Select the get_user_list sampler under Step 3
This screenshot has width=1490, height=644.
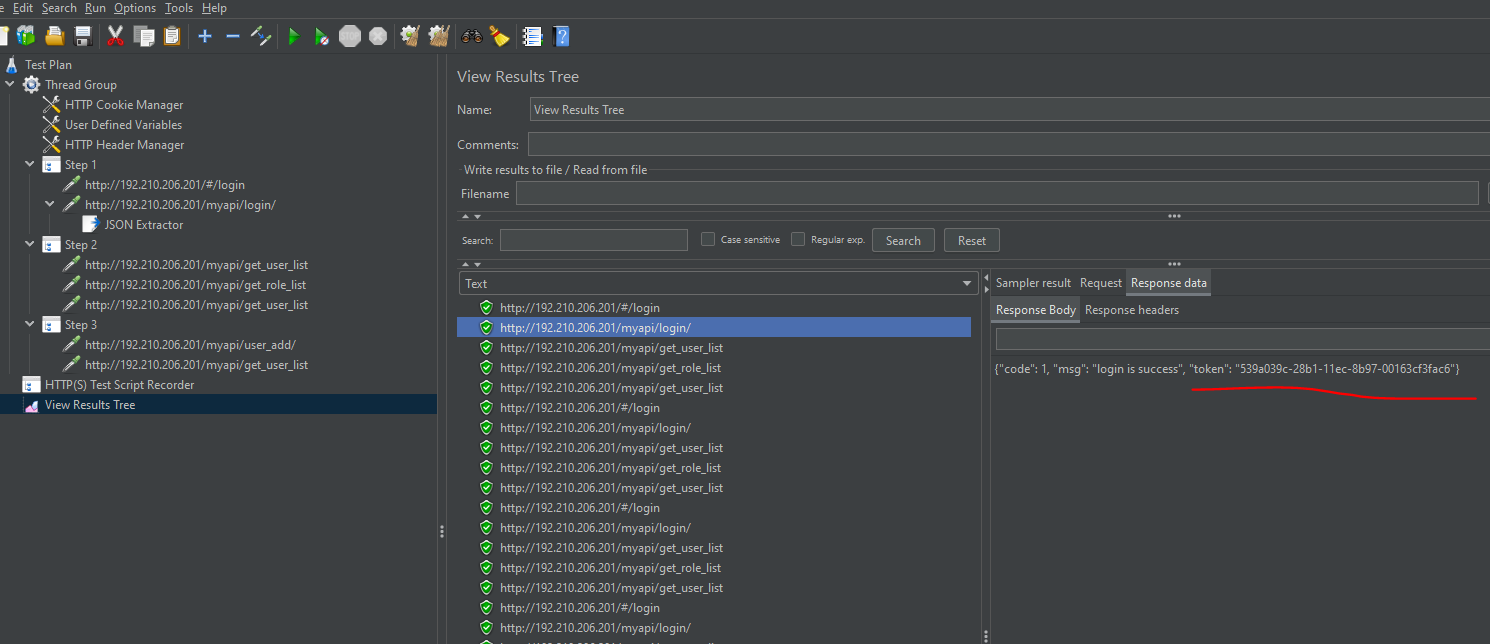pyautogui.click(x=196, y=365)
